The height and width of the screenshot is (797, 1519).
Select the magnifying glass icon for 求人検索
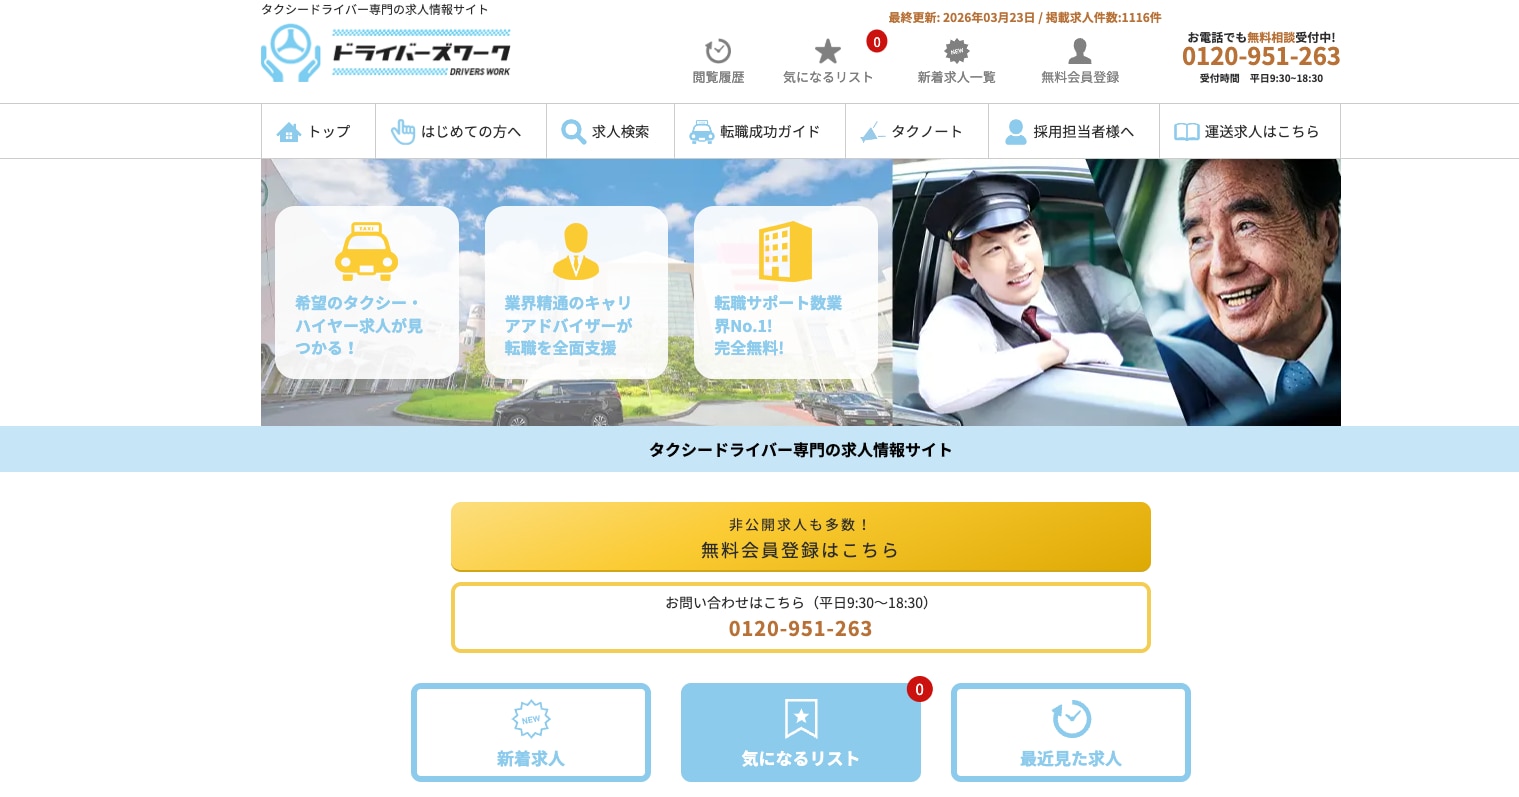573,131
